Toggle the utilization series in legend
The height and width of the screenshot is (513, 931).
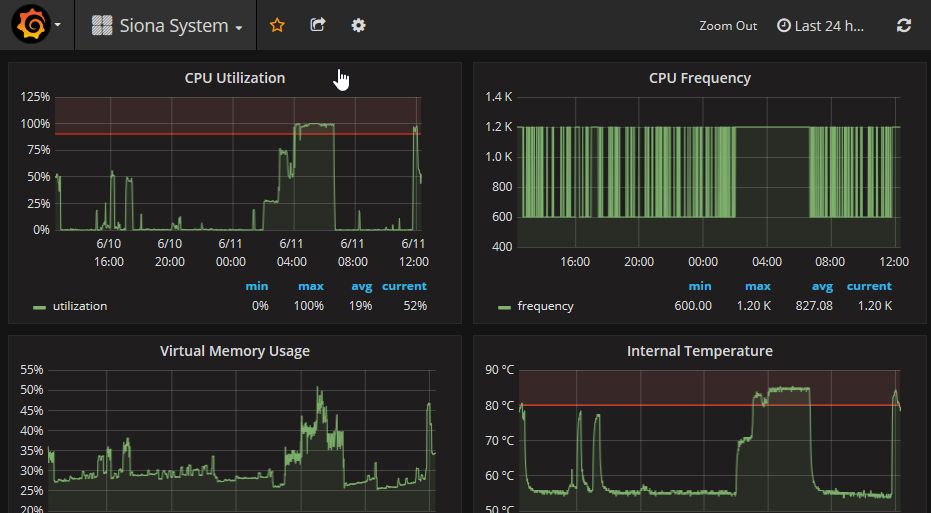[x=80, y=306]
